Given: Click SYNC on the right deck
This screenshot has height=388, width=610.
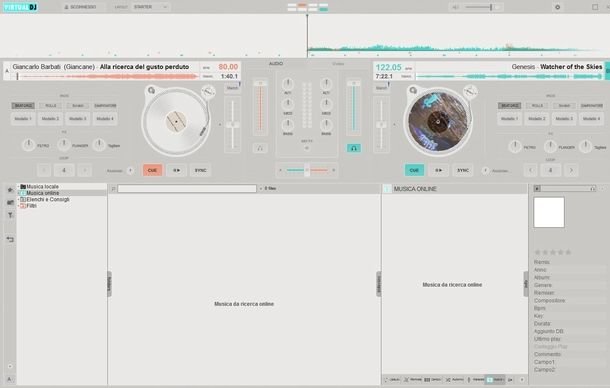Looking at the screenshot, I should [x=463, y=170].
